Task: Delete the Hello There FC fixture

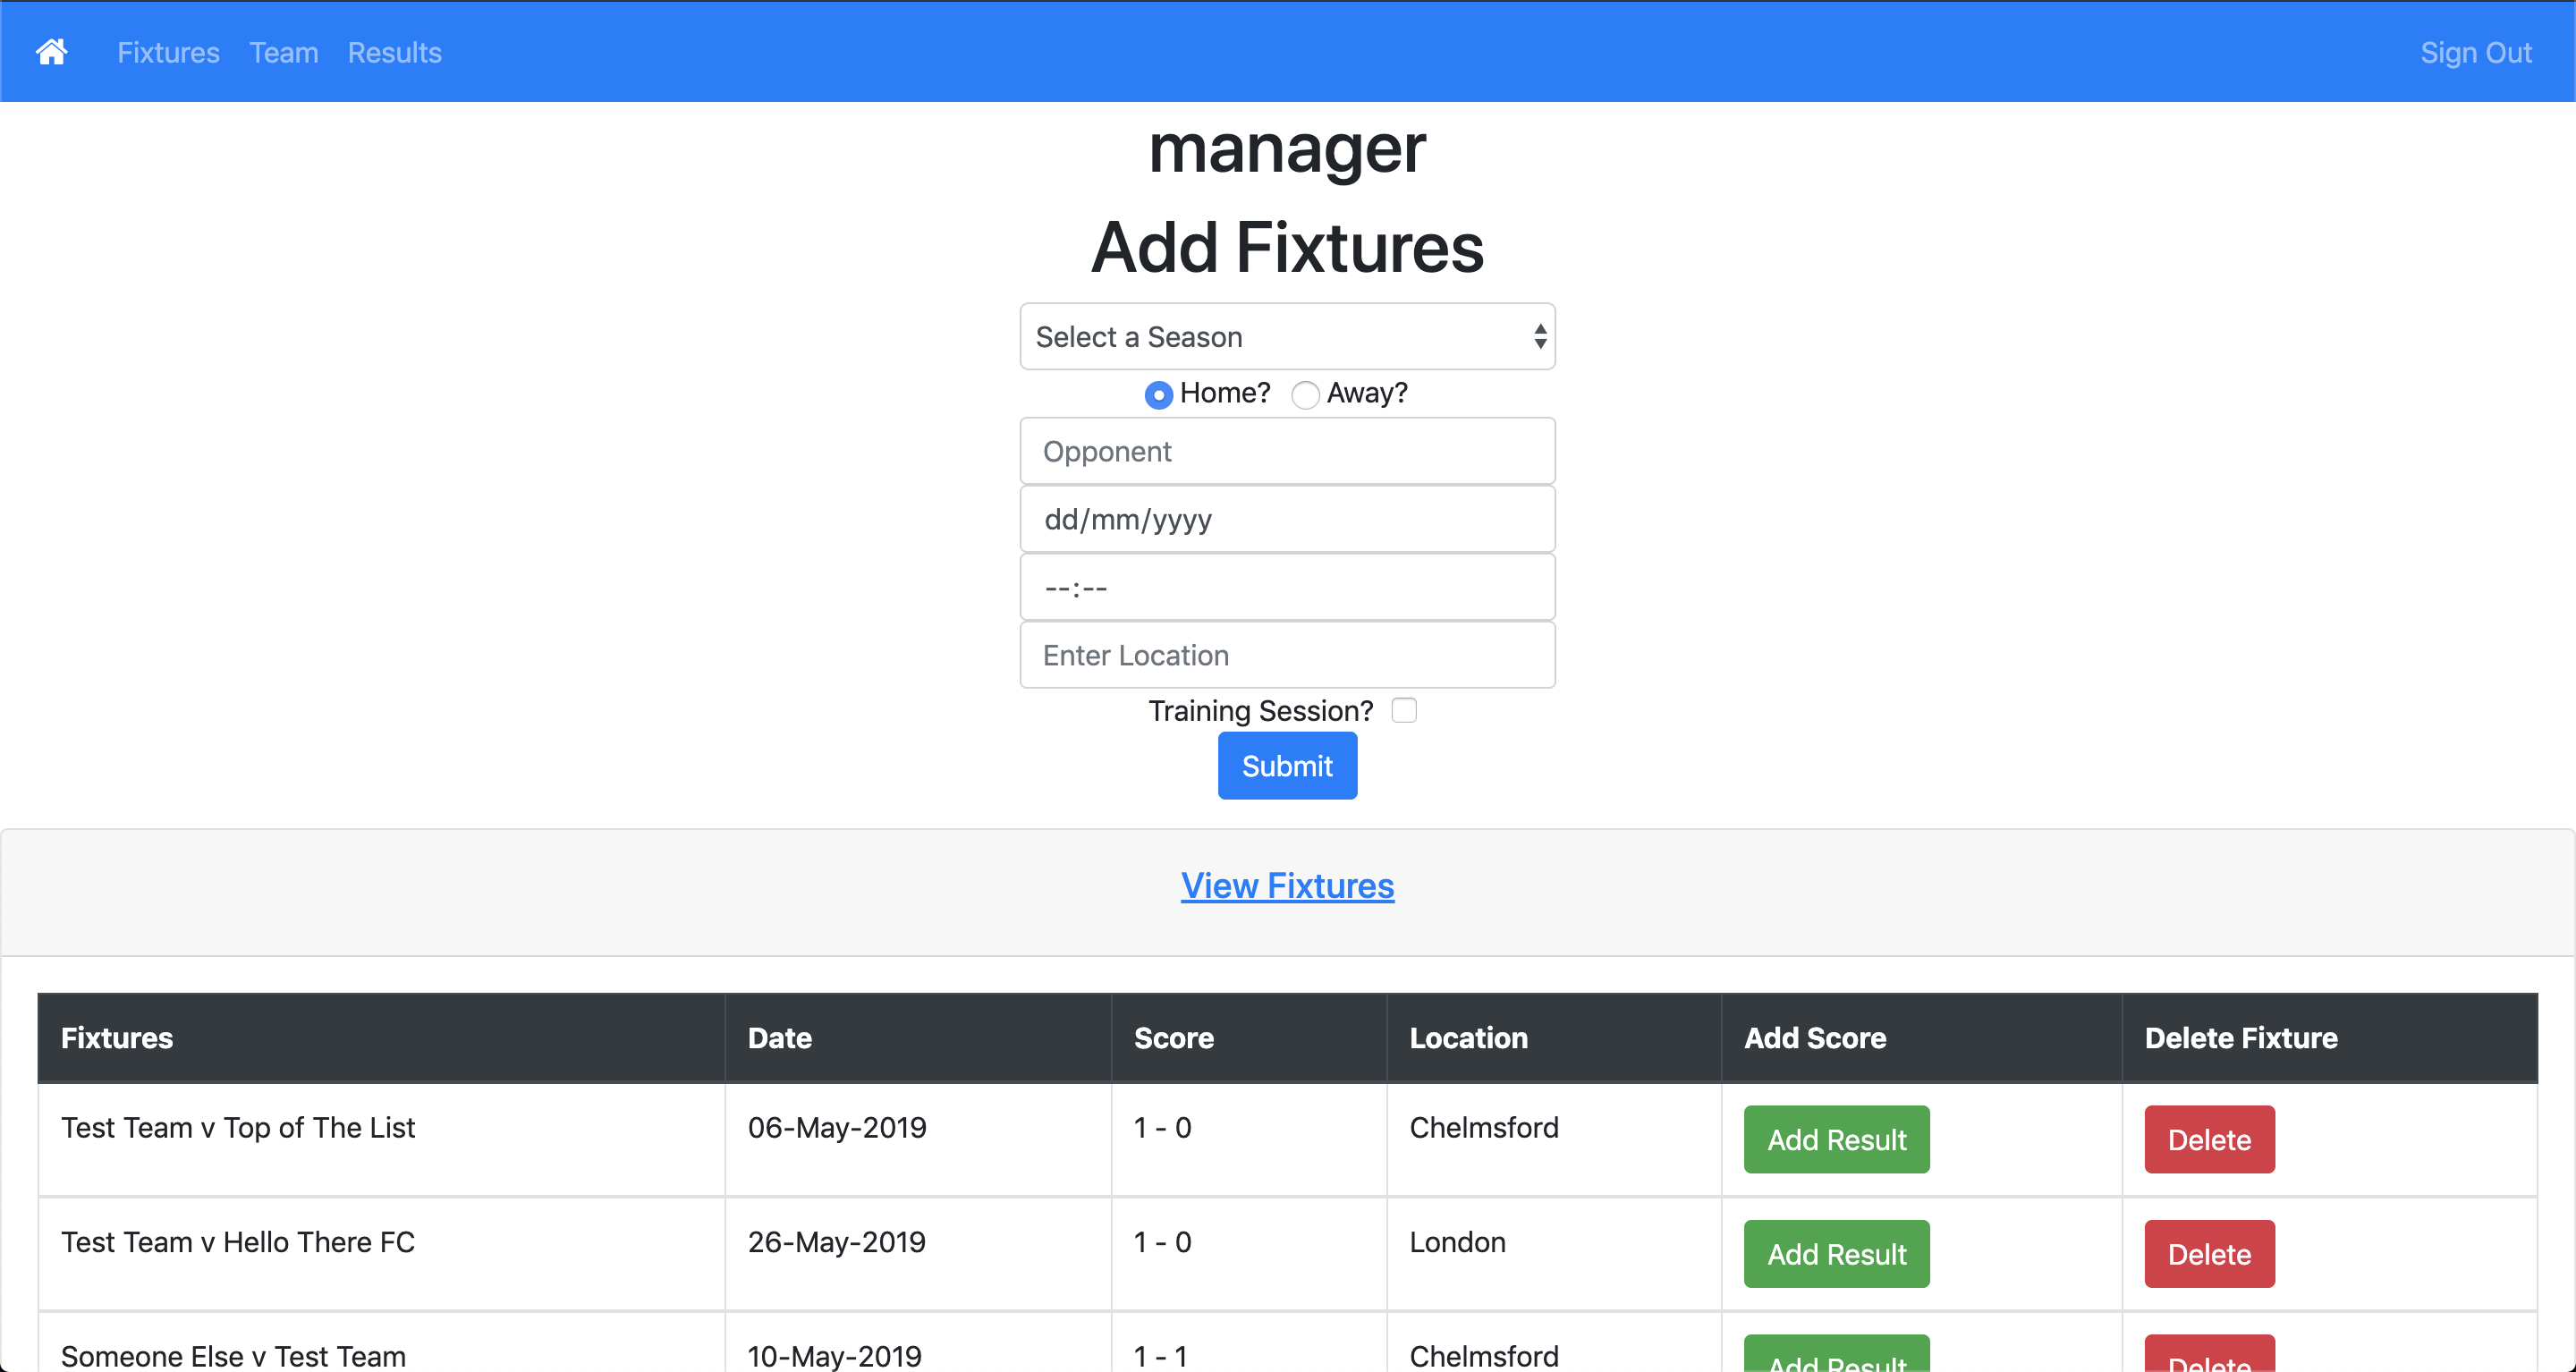Action: point(2208,1254)
